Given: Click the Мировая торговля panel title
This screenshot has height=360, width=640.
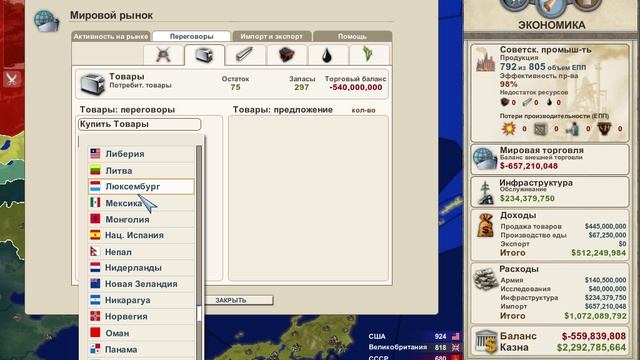Looking at the screenshot, I should point(541,150).
